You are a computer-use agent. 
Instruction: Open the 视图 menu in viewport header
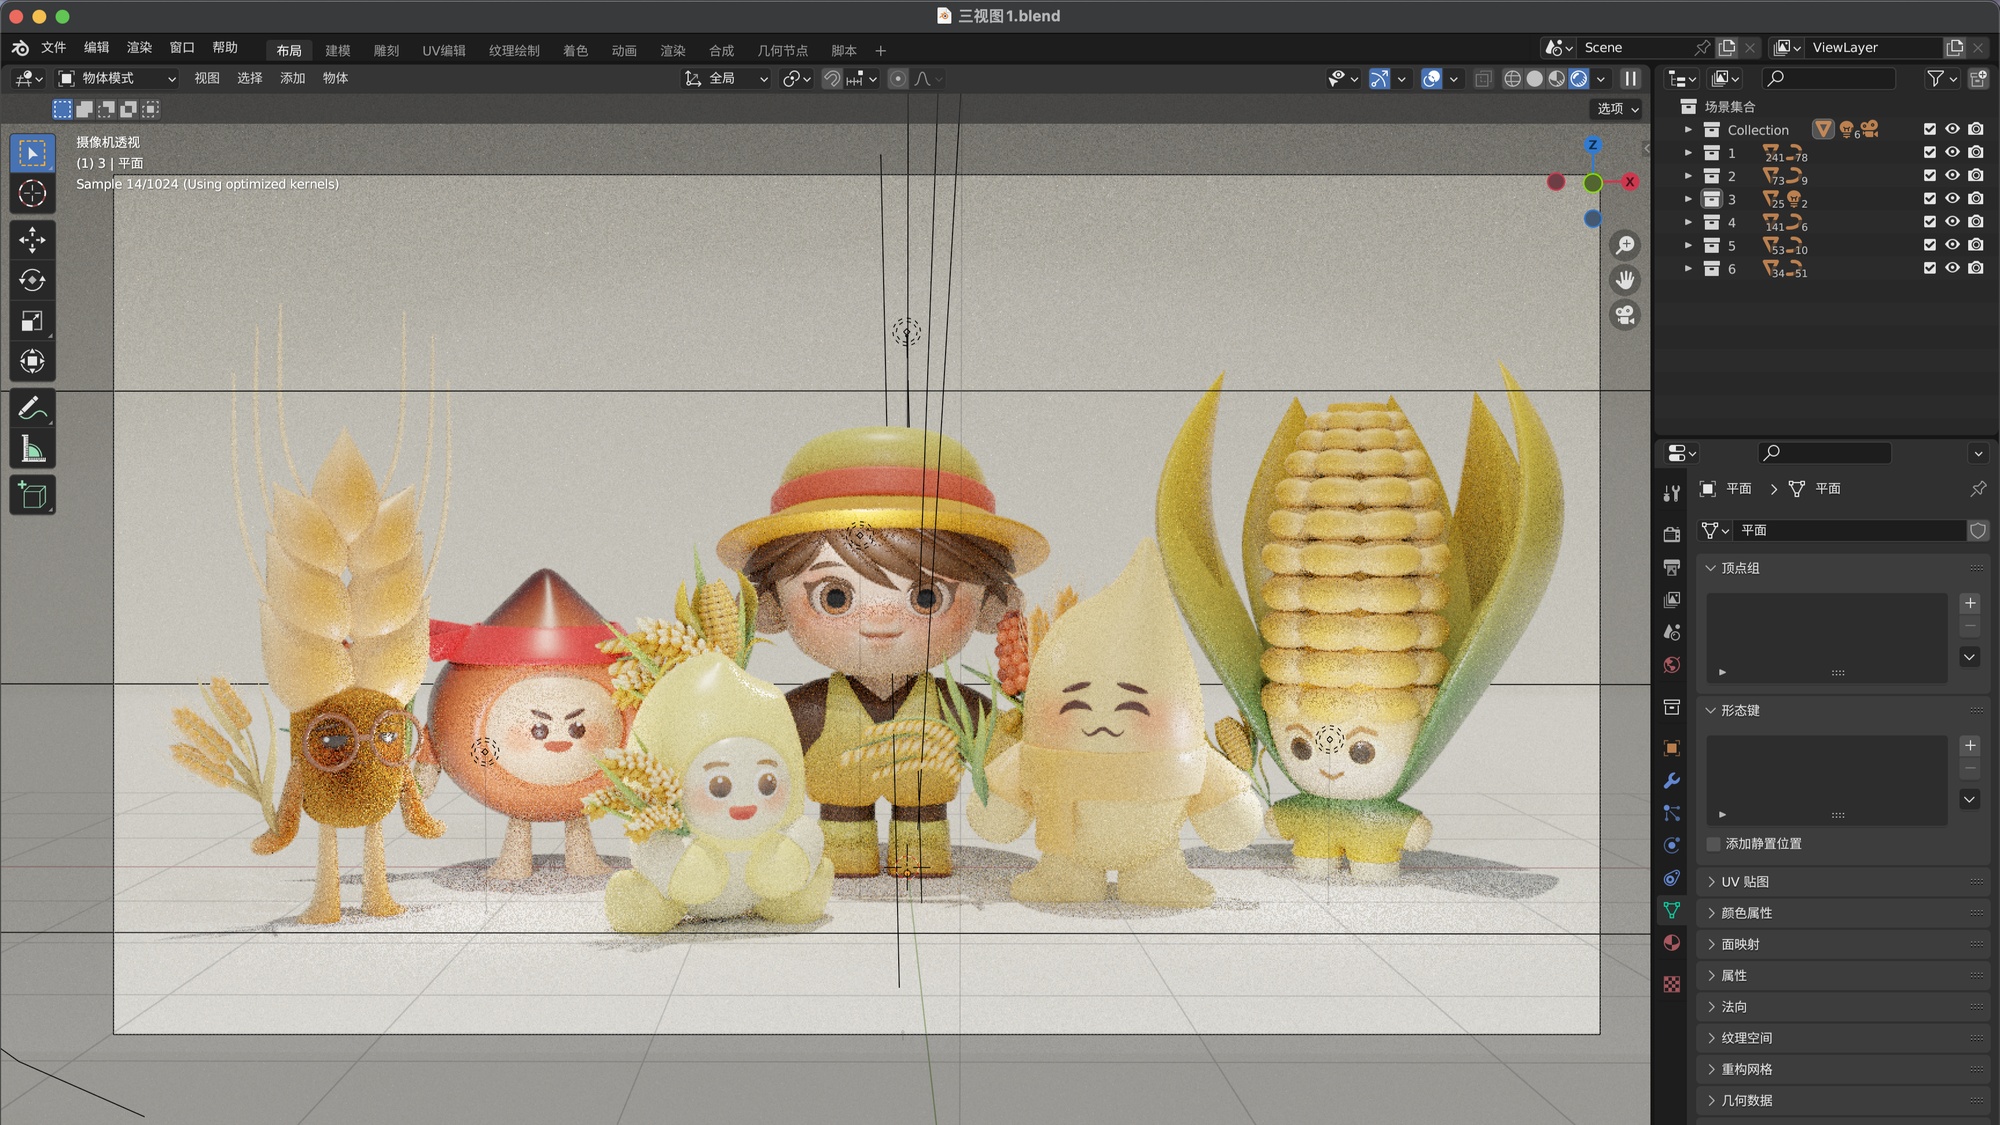pyautogui.click(x=206, y=78)
